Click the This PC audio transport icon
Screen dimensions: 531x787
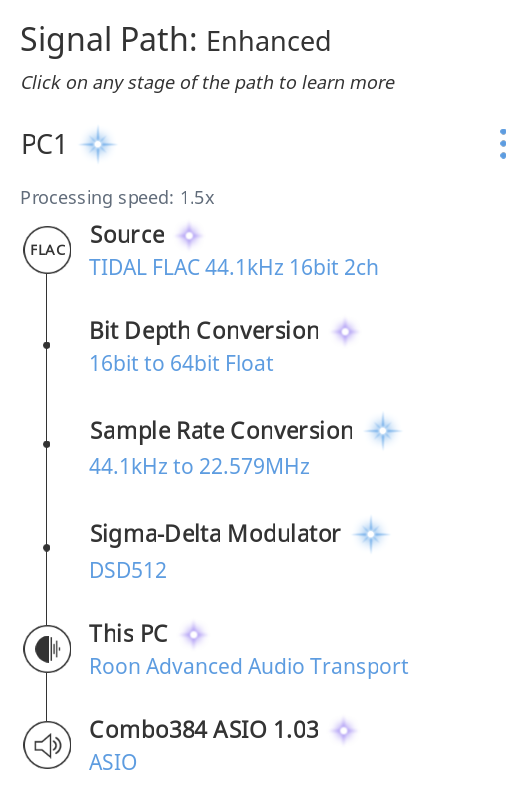[47, 649]
